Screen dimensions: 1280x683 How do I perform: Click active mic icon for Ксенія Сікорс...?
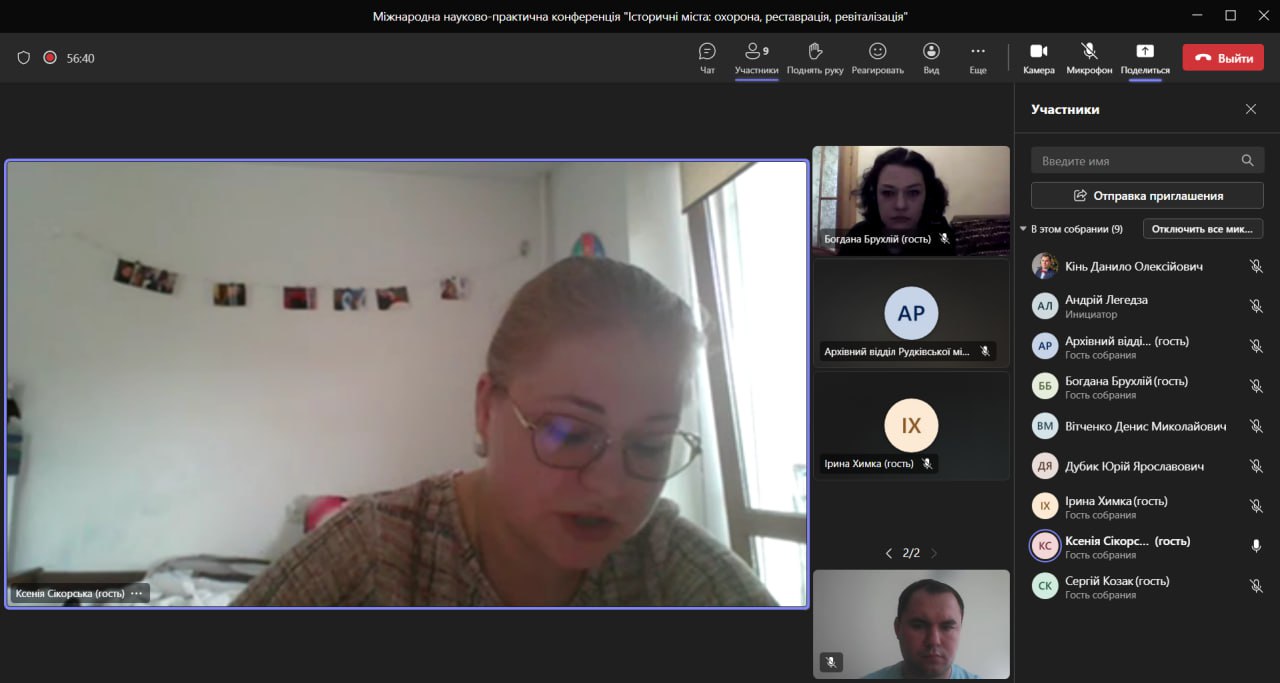[x=1256, y=546]
